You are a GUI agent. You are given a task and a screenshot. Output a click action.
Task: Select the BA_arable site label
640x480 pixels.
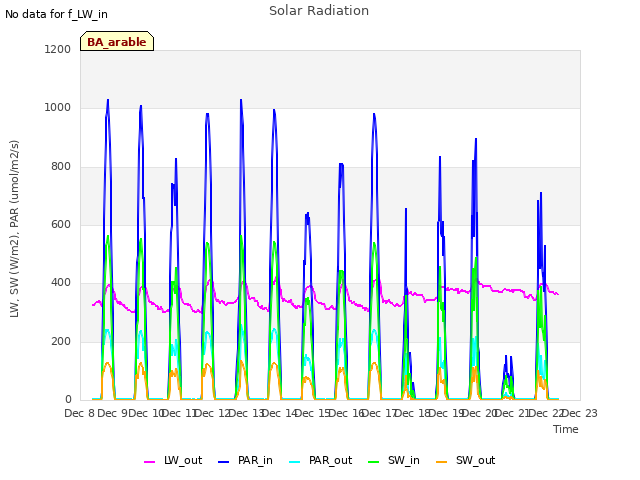(x=117, y=42)
